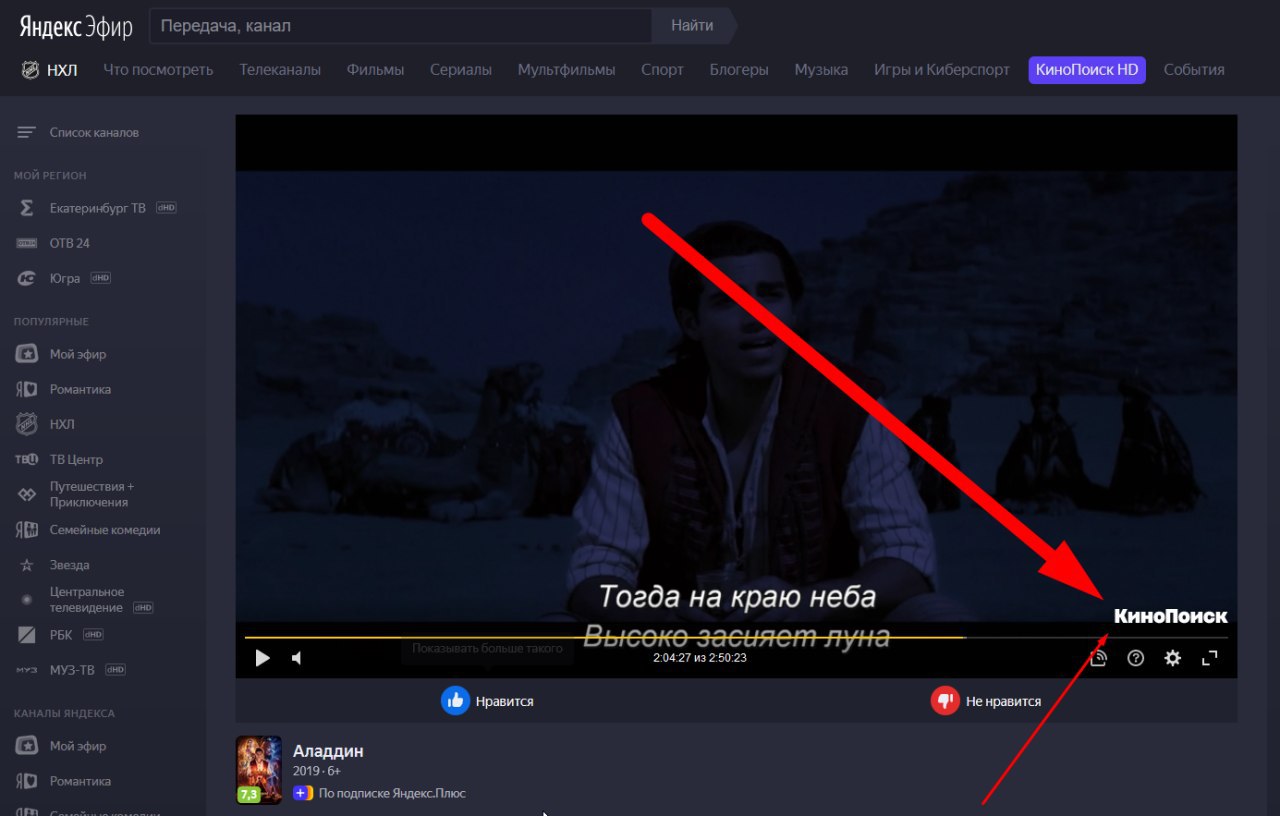Click the Екатеринбург ТВ channel name
Screen dimensions: 1280x816
98,208
